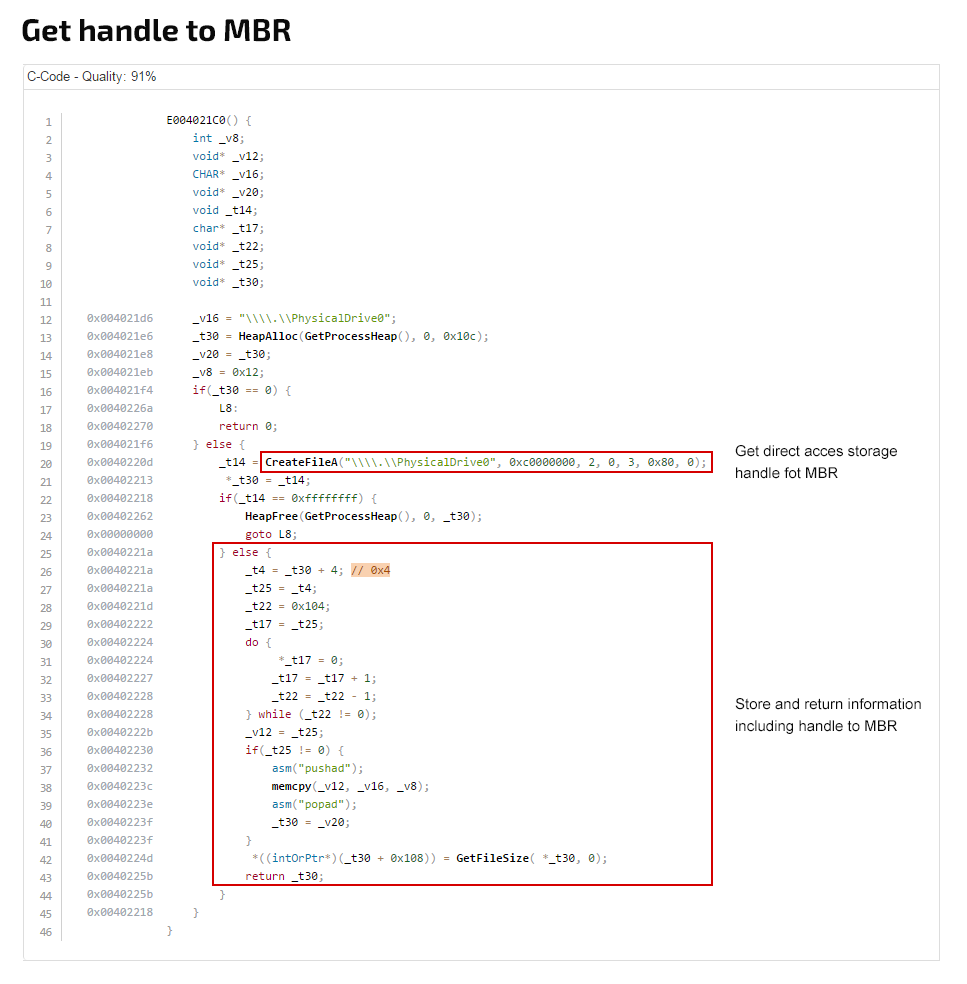Click address 0x004021e6
Screen dimensions: 967x984
120,336
